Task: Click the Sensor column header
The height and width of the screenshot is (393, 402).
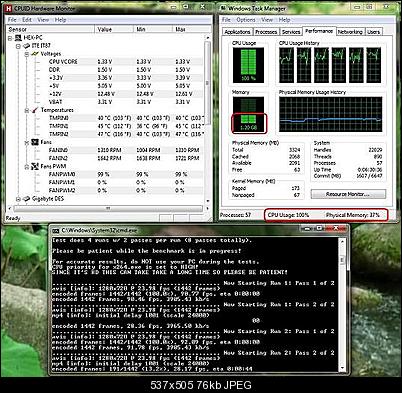Action: (x=51, y=29)
